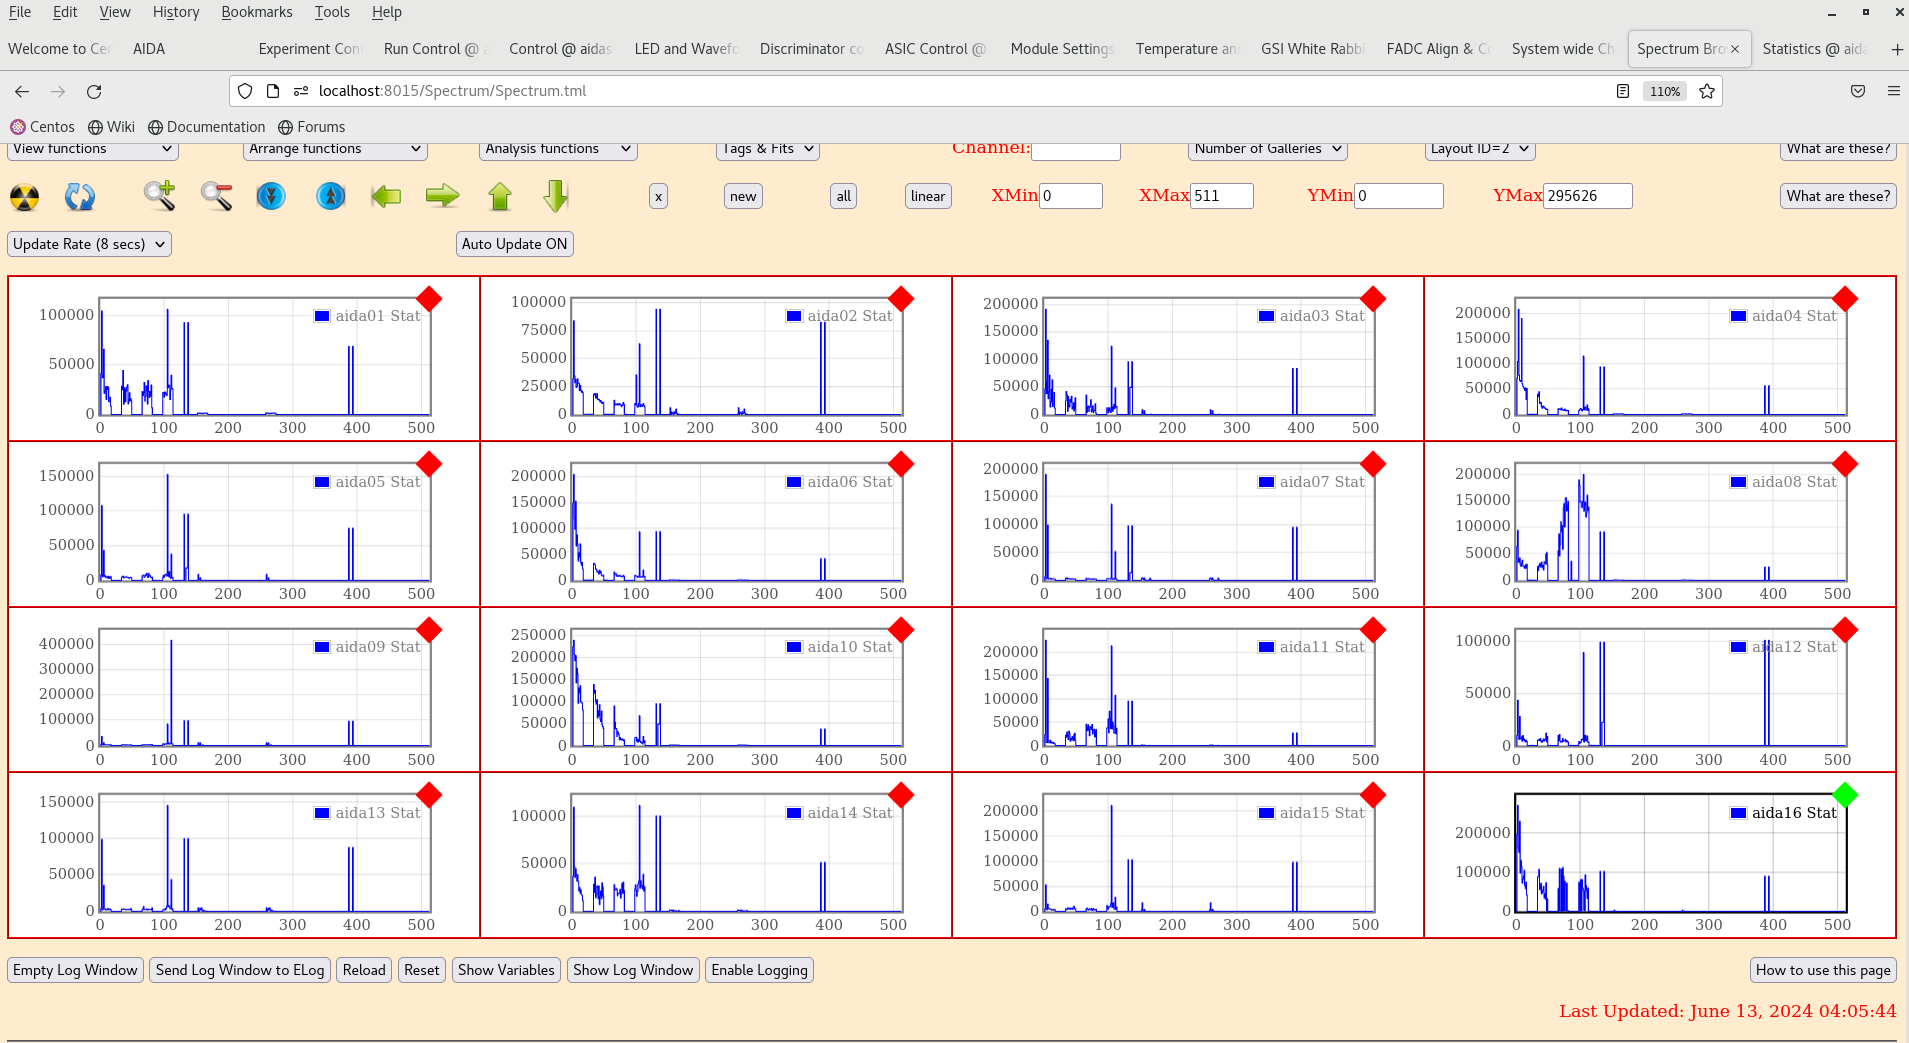
Task: Expand the Update Rate dropdown
Action: pos(89,244)
